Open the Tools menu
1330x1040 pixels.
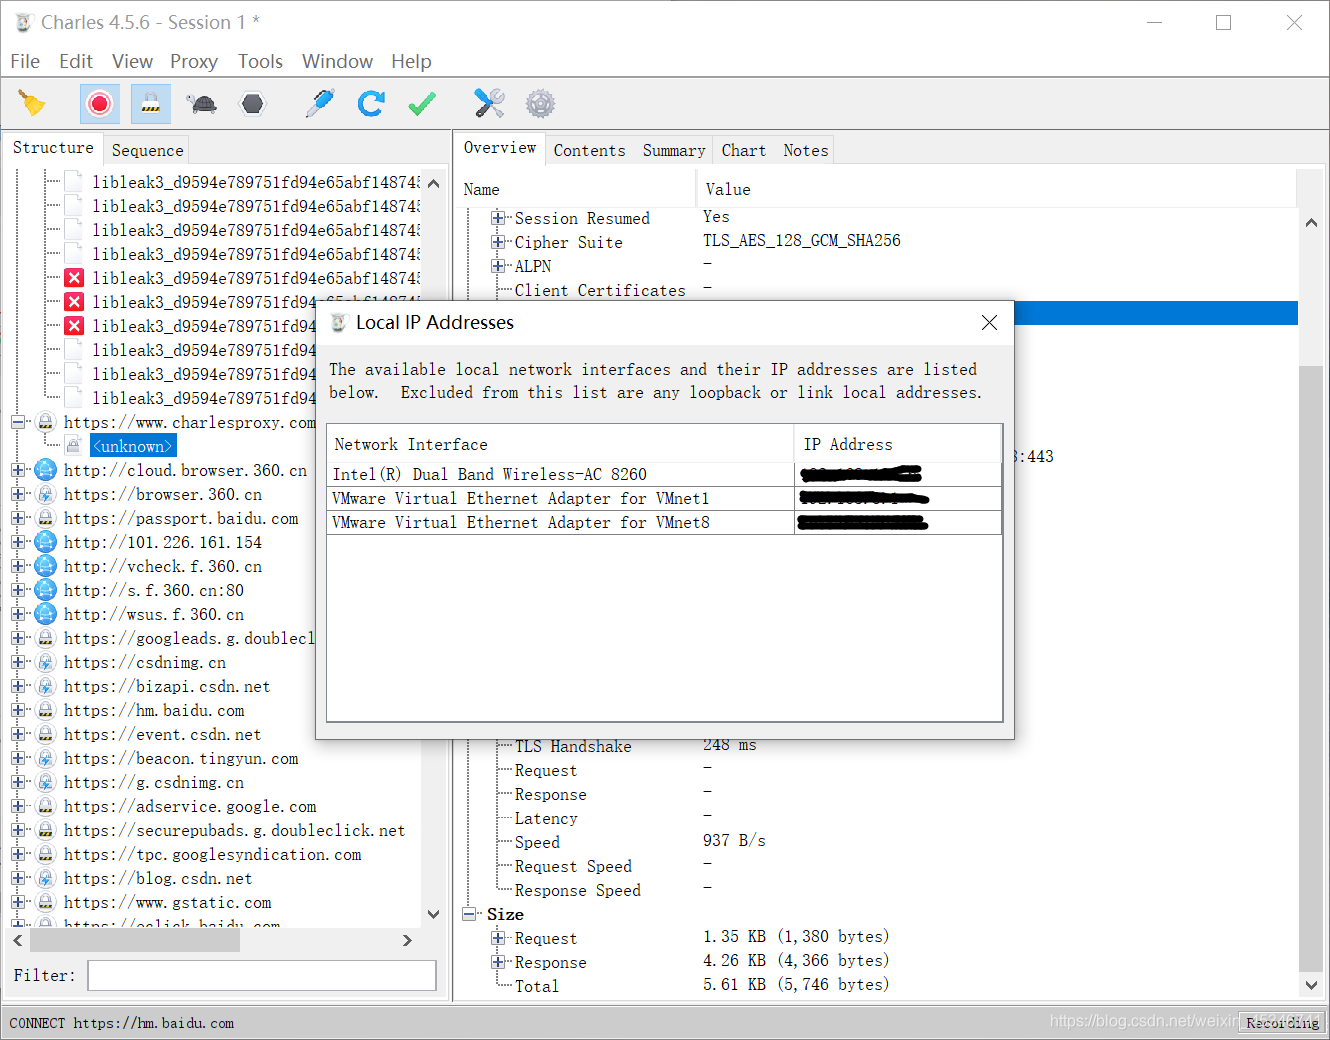tap(260, 61)
